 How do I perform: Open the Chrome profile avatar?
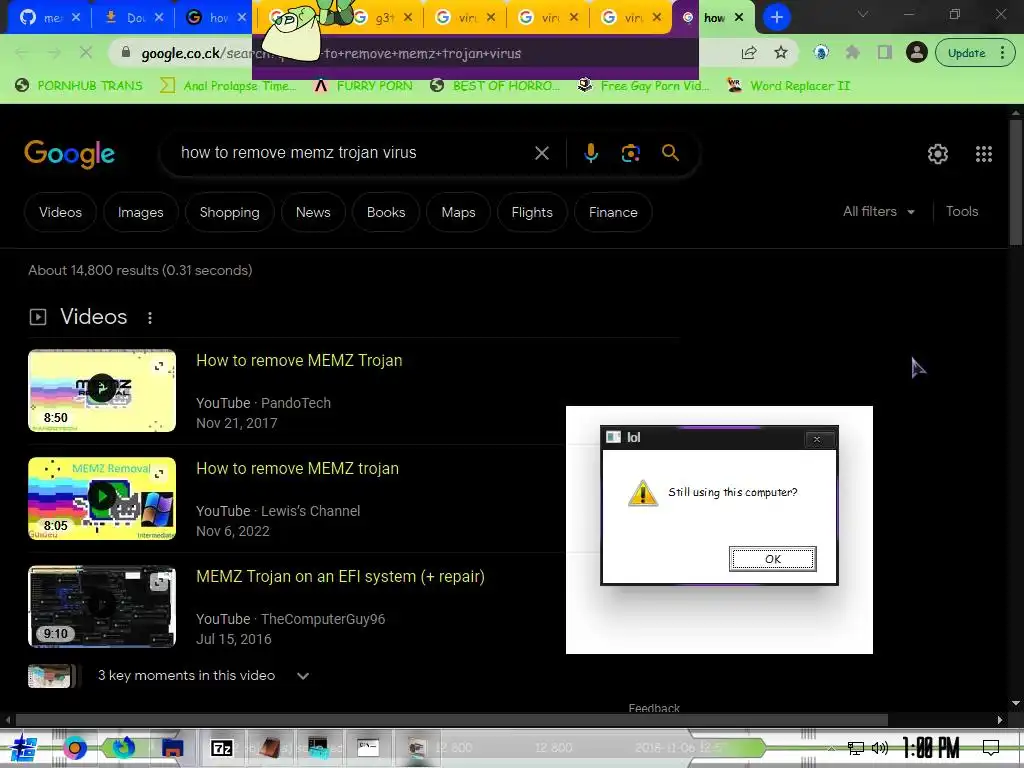pos(917,52)
